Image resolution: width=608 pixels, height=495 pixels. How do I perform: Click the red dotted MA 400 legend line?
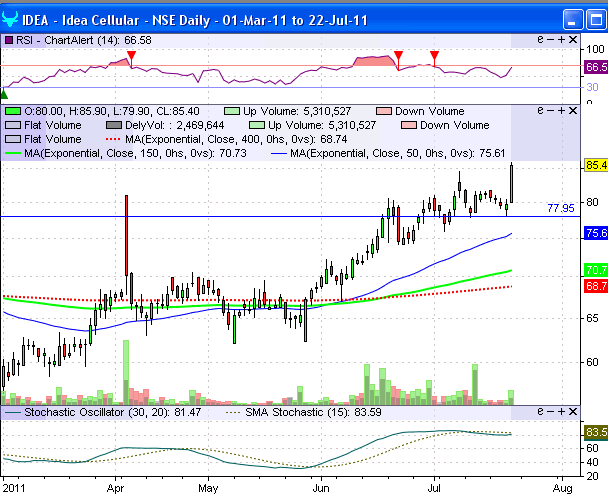pyautogui.click(x=113, y=139)
